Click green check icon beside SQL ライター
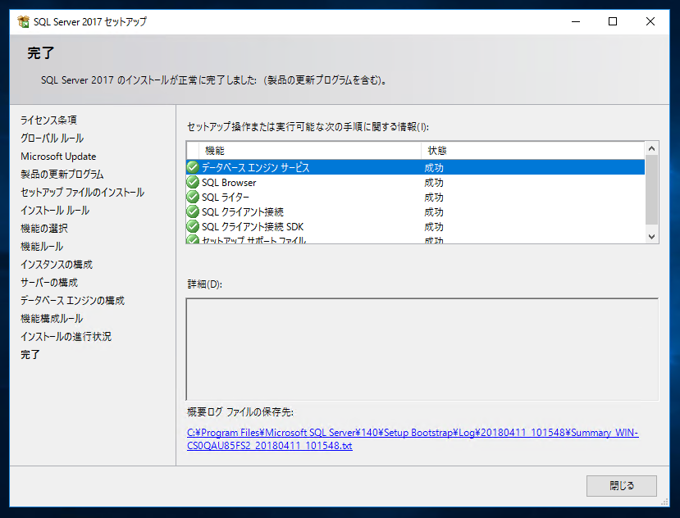The height and width of the screenshot is (518, 680). pyautogui.click(x=193, y=197)
